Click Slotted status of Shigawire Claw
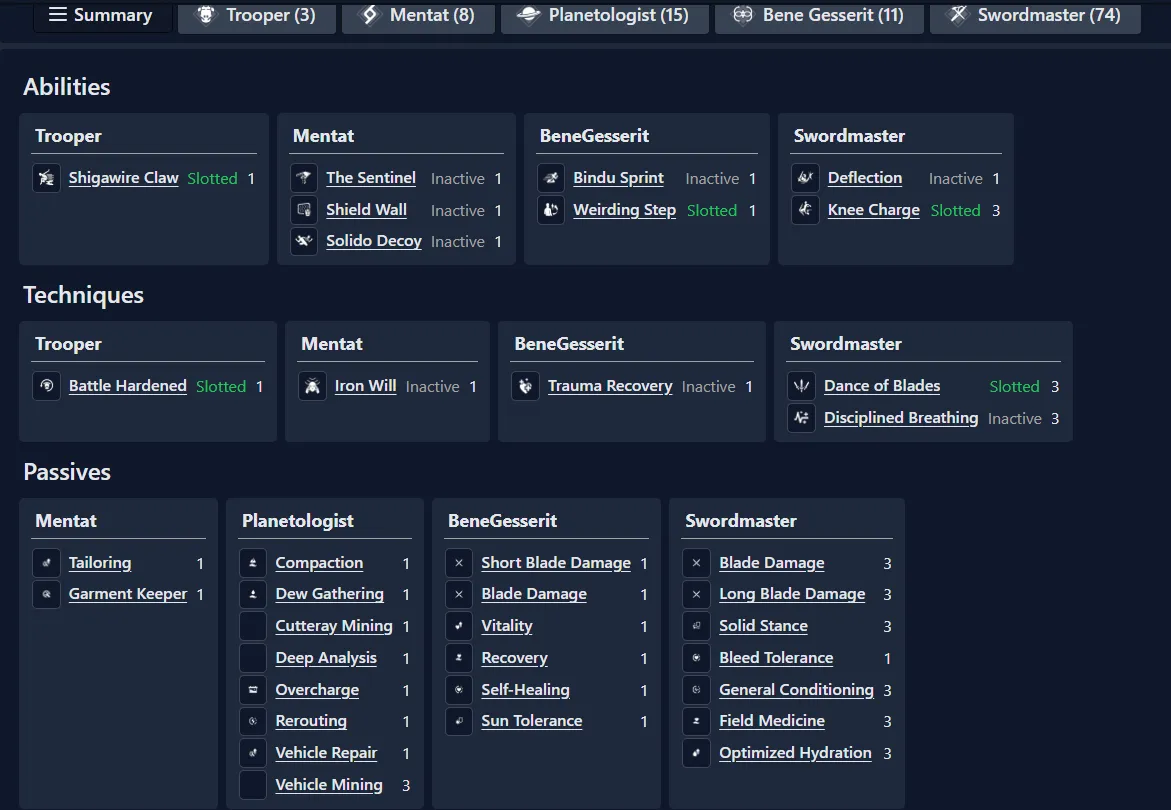 213,178
